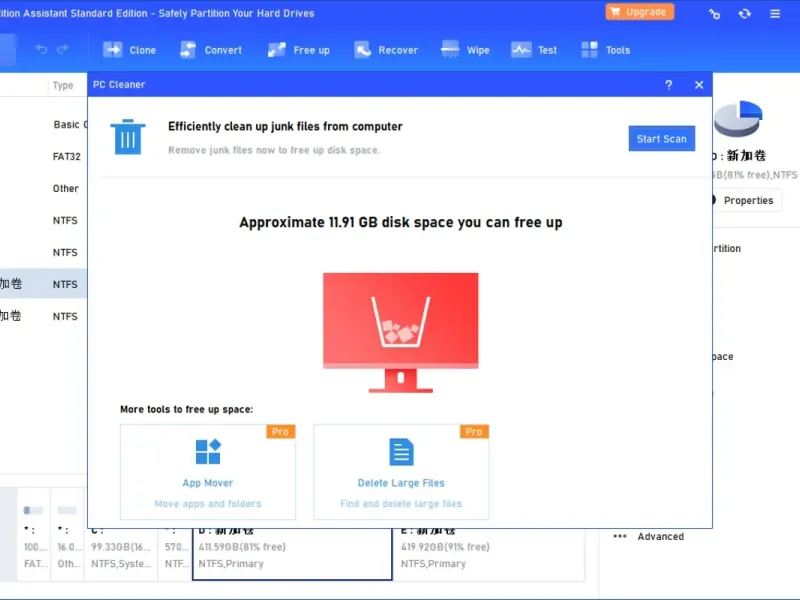Select the Free up toolbar item
Viewport: 800px width, 600px height.
point(299,50)
